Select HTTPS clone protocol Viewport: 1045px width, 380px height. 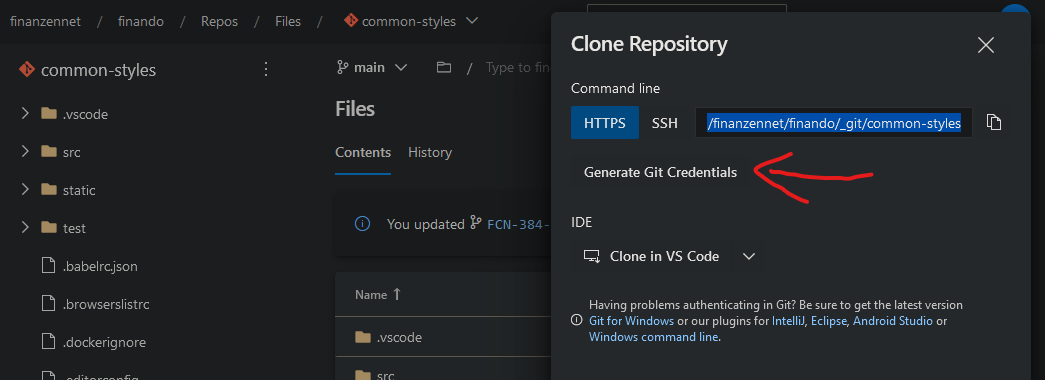pyautogui.click(x=604, y=123)
